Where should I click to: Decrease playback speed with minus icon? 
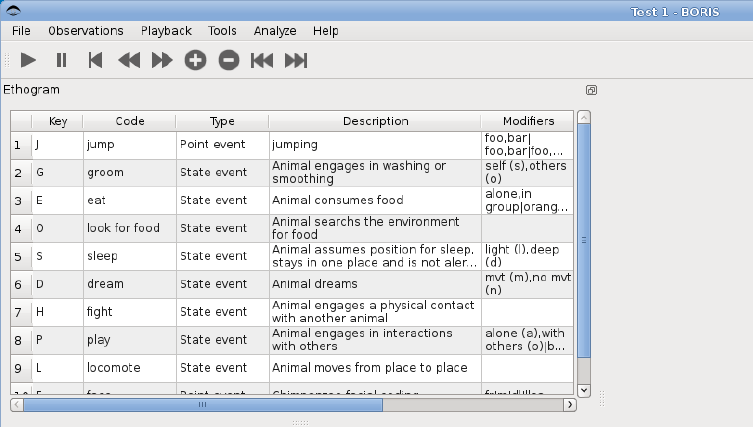229,61
